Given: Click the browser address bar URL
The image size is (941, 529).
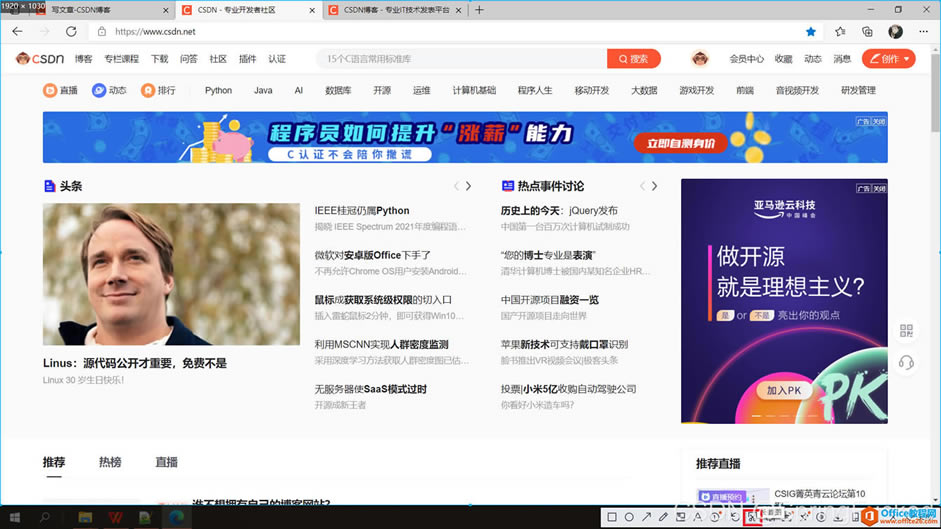Looking at the screenshot, I should pyautogui.click(x=155, y=31).
